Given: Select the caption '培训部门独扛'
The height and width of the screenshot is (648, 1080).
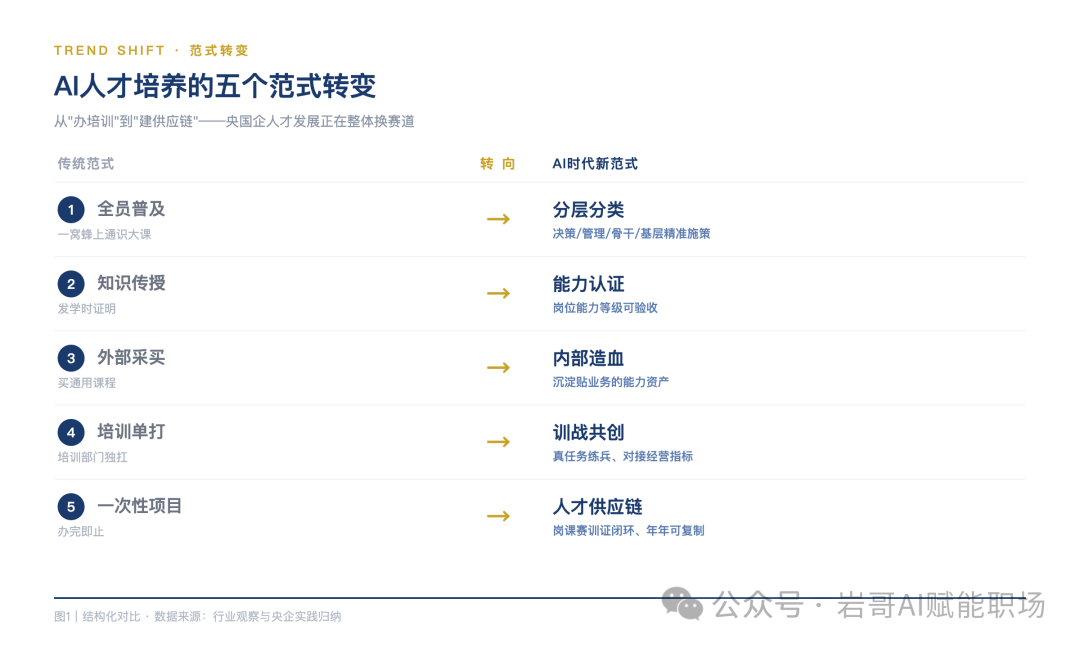Looking at the screenshot, I should pos(92,457).
